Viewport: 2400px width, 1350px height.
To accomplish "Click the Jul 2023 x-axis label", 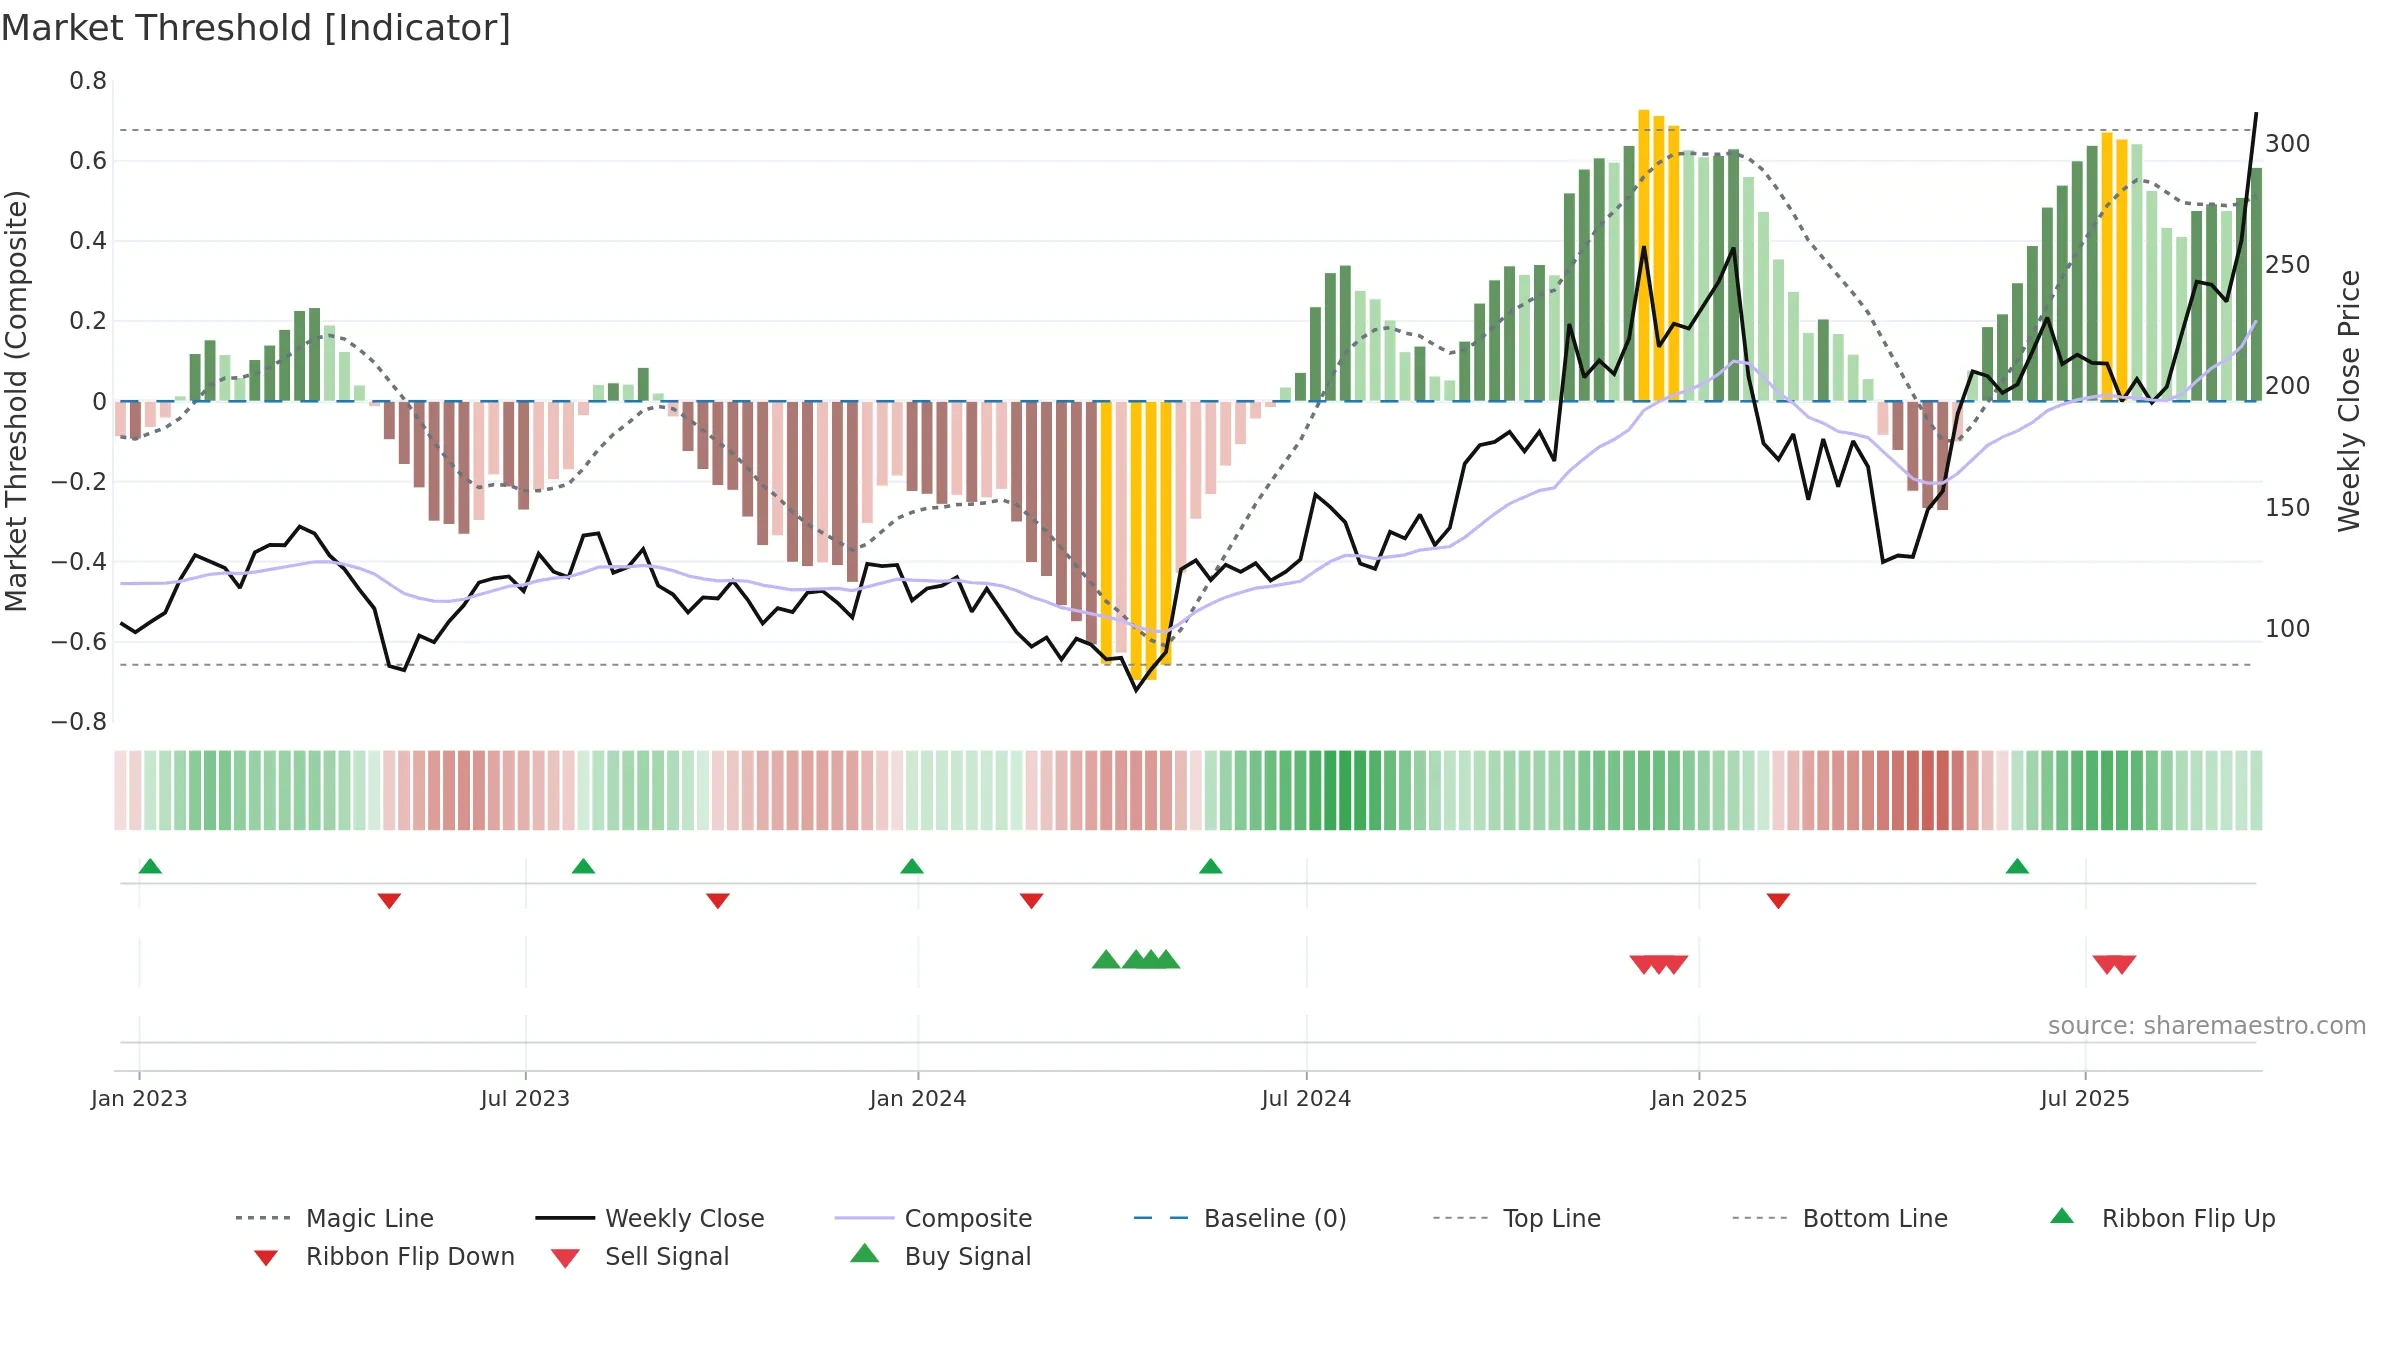I will [x=525, y=1099].
